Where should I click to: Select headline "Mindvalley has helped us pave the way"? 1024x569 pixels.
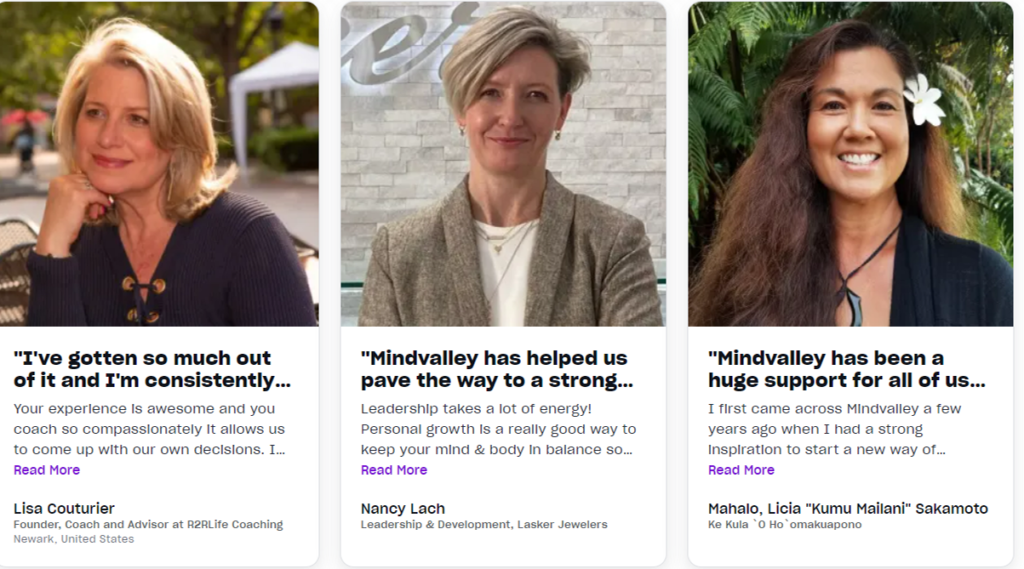497,369
